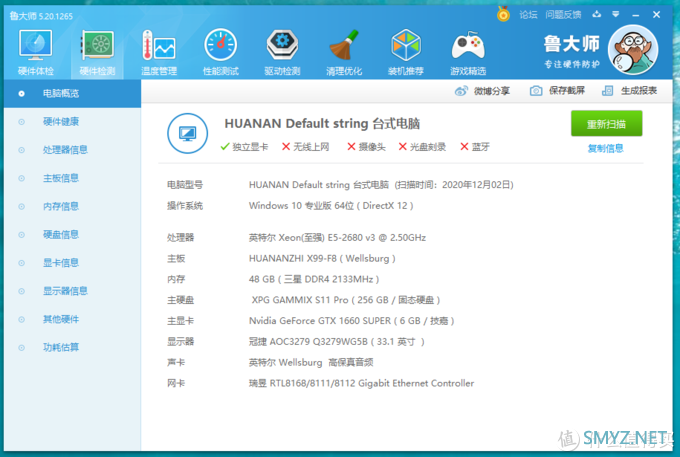Open the title bar dropdown menu arrow
Viewport: 680px width, 457px height.
pyautogui.click(x=615, y=14)
